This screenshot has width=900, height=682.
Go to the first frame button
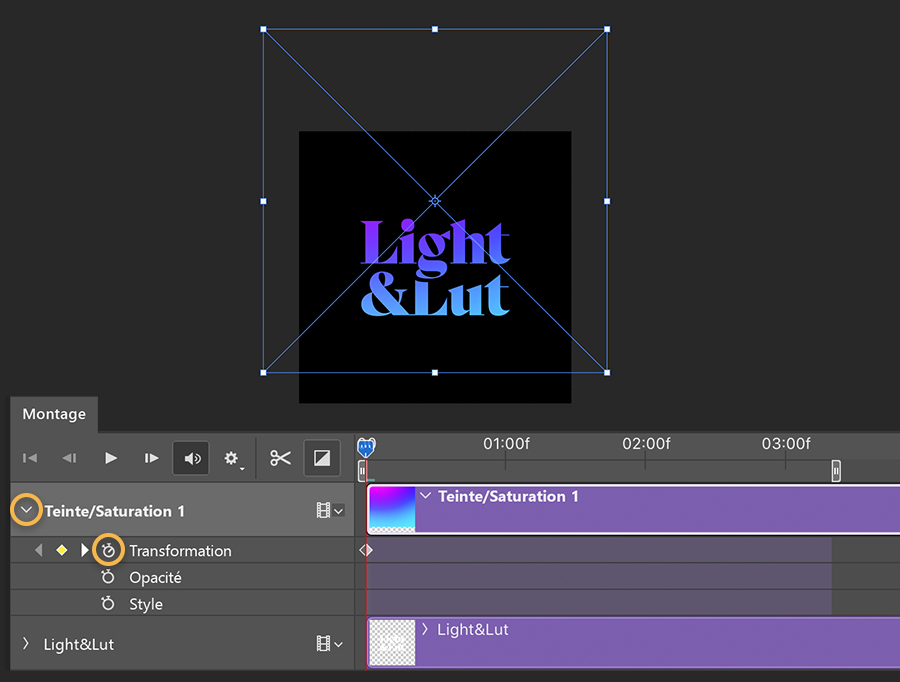[x=30, y=458]
